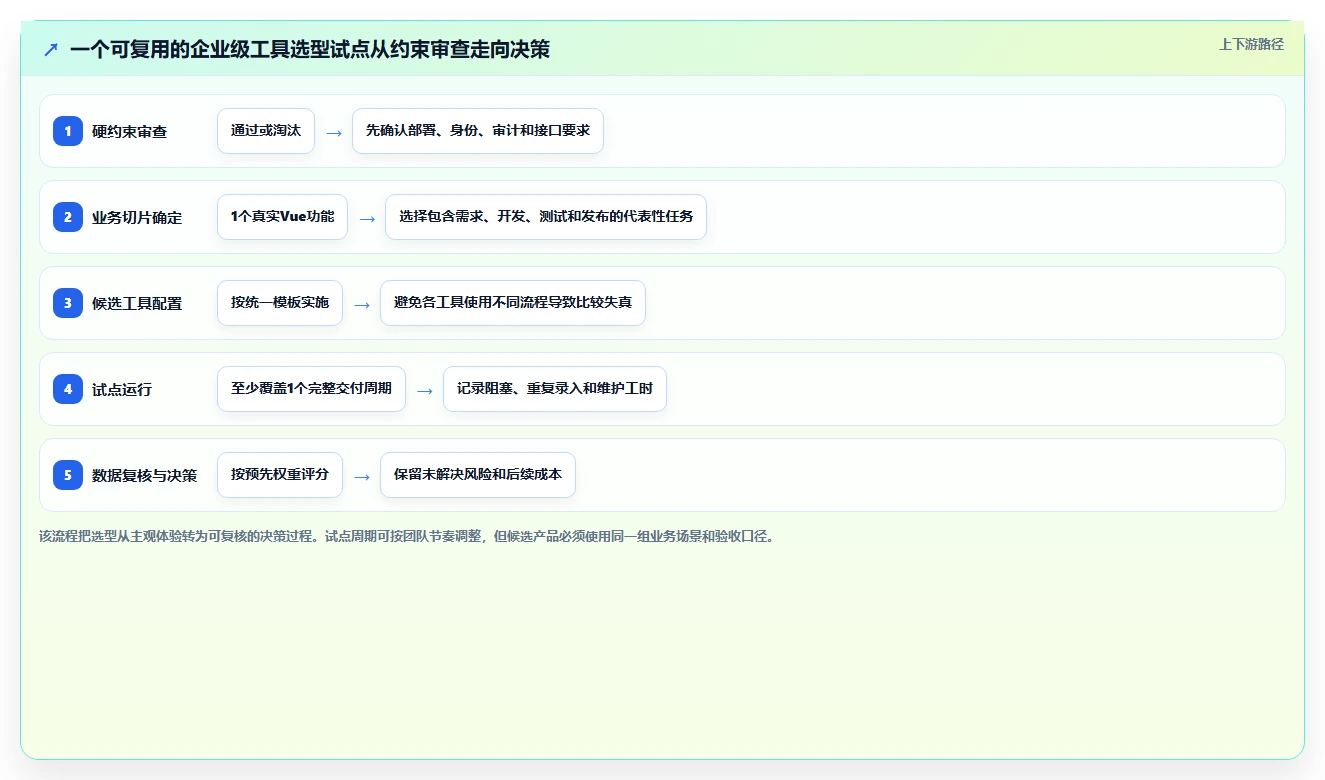The image size is (1325, 780).
Task: Click the 通过或淘汰 chip
Action: (x=266, y=131)
